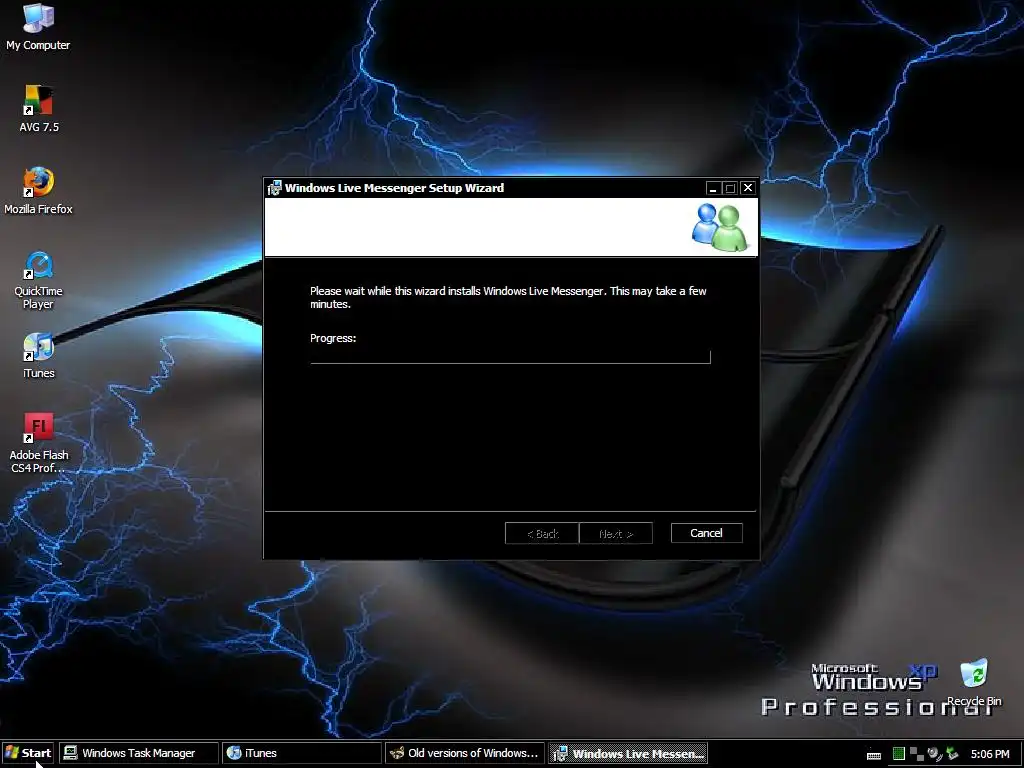Switch to iTunes taskbar button

click(301, 753)
